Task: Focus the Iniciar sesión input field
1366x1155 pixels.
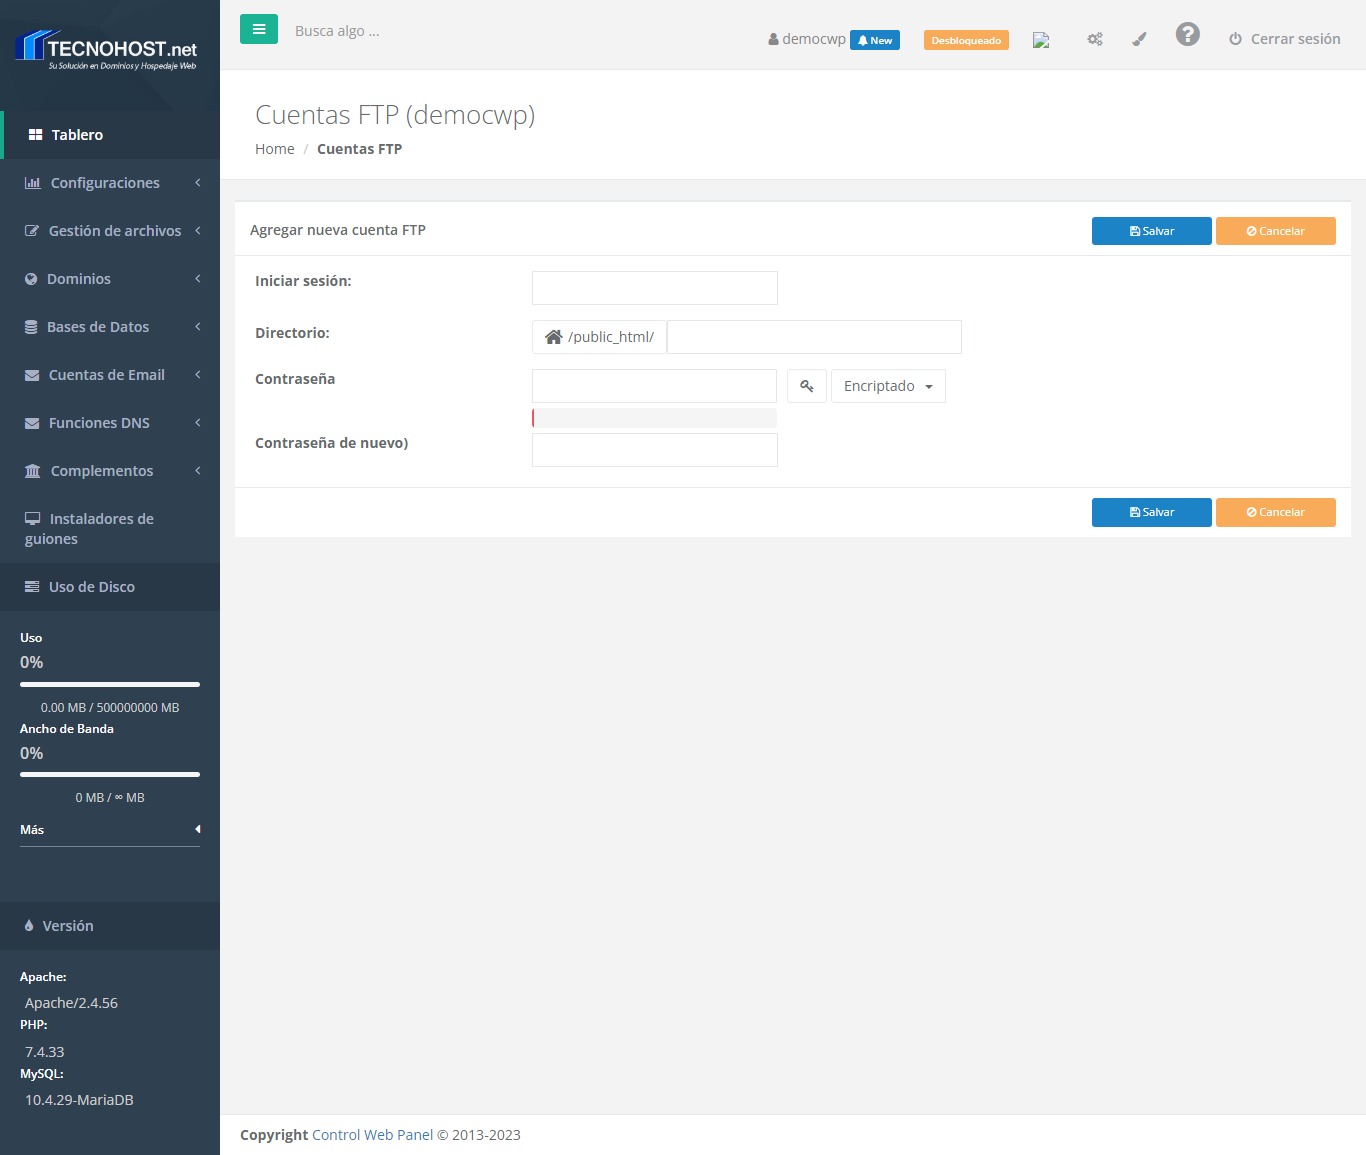Action: (654, 288)
